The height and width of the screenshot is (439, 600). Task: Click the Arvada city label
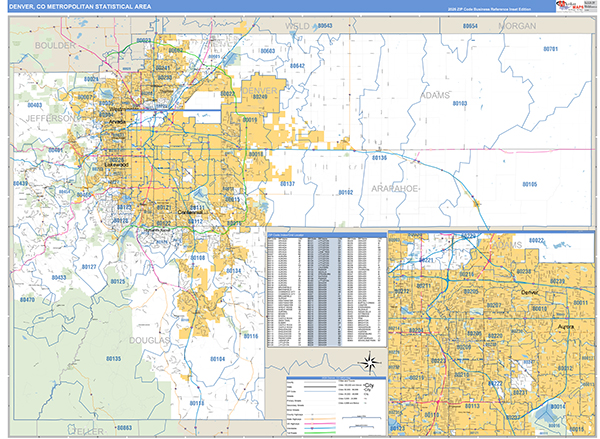[117, 122]
